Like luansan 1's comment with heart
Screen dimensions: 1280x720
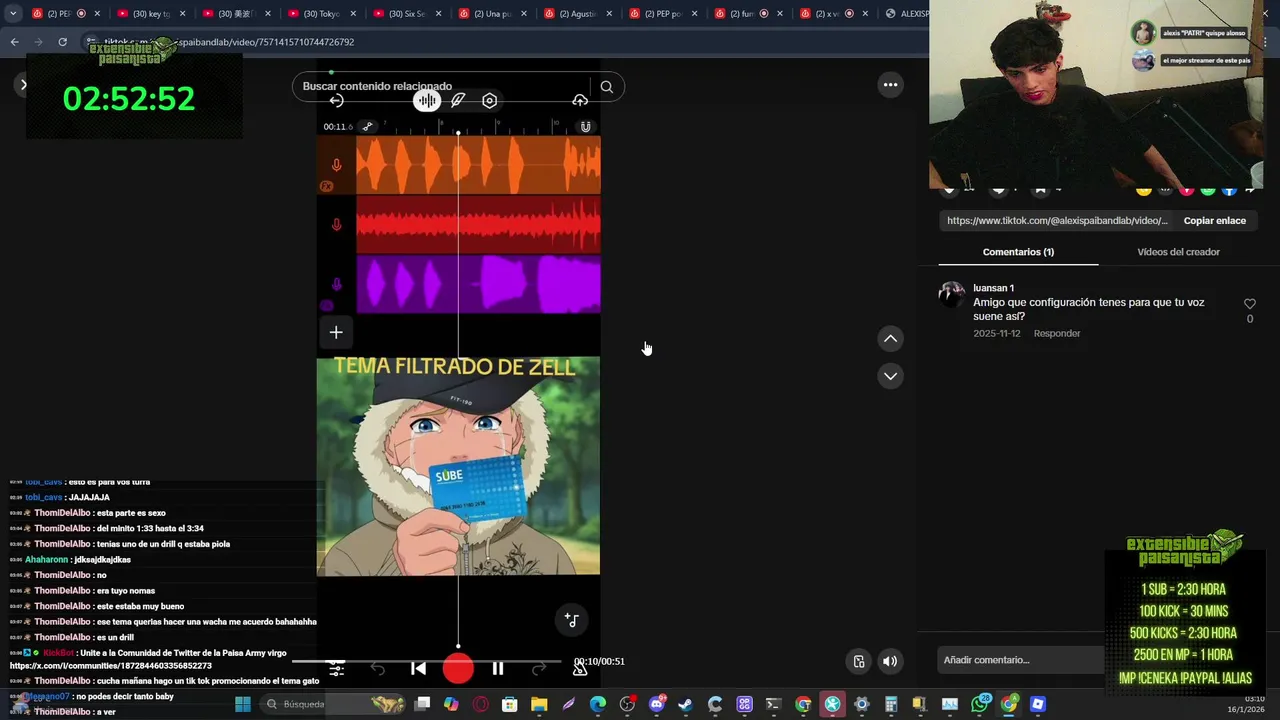[x=1249, y=304]
